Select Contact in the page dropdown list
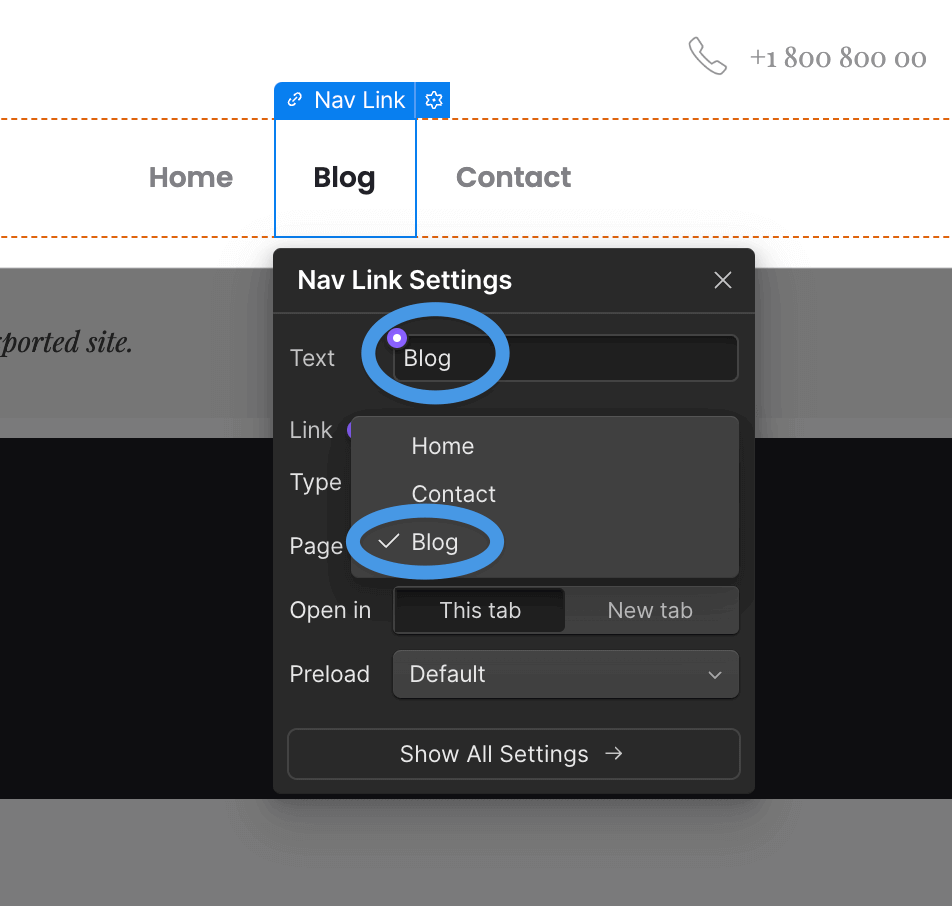 [x=545, y=494]
